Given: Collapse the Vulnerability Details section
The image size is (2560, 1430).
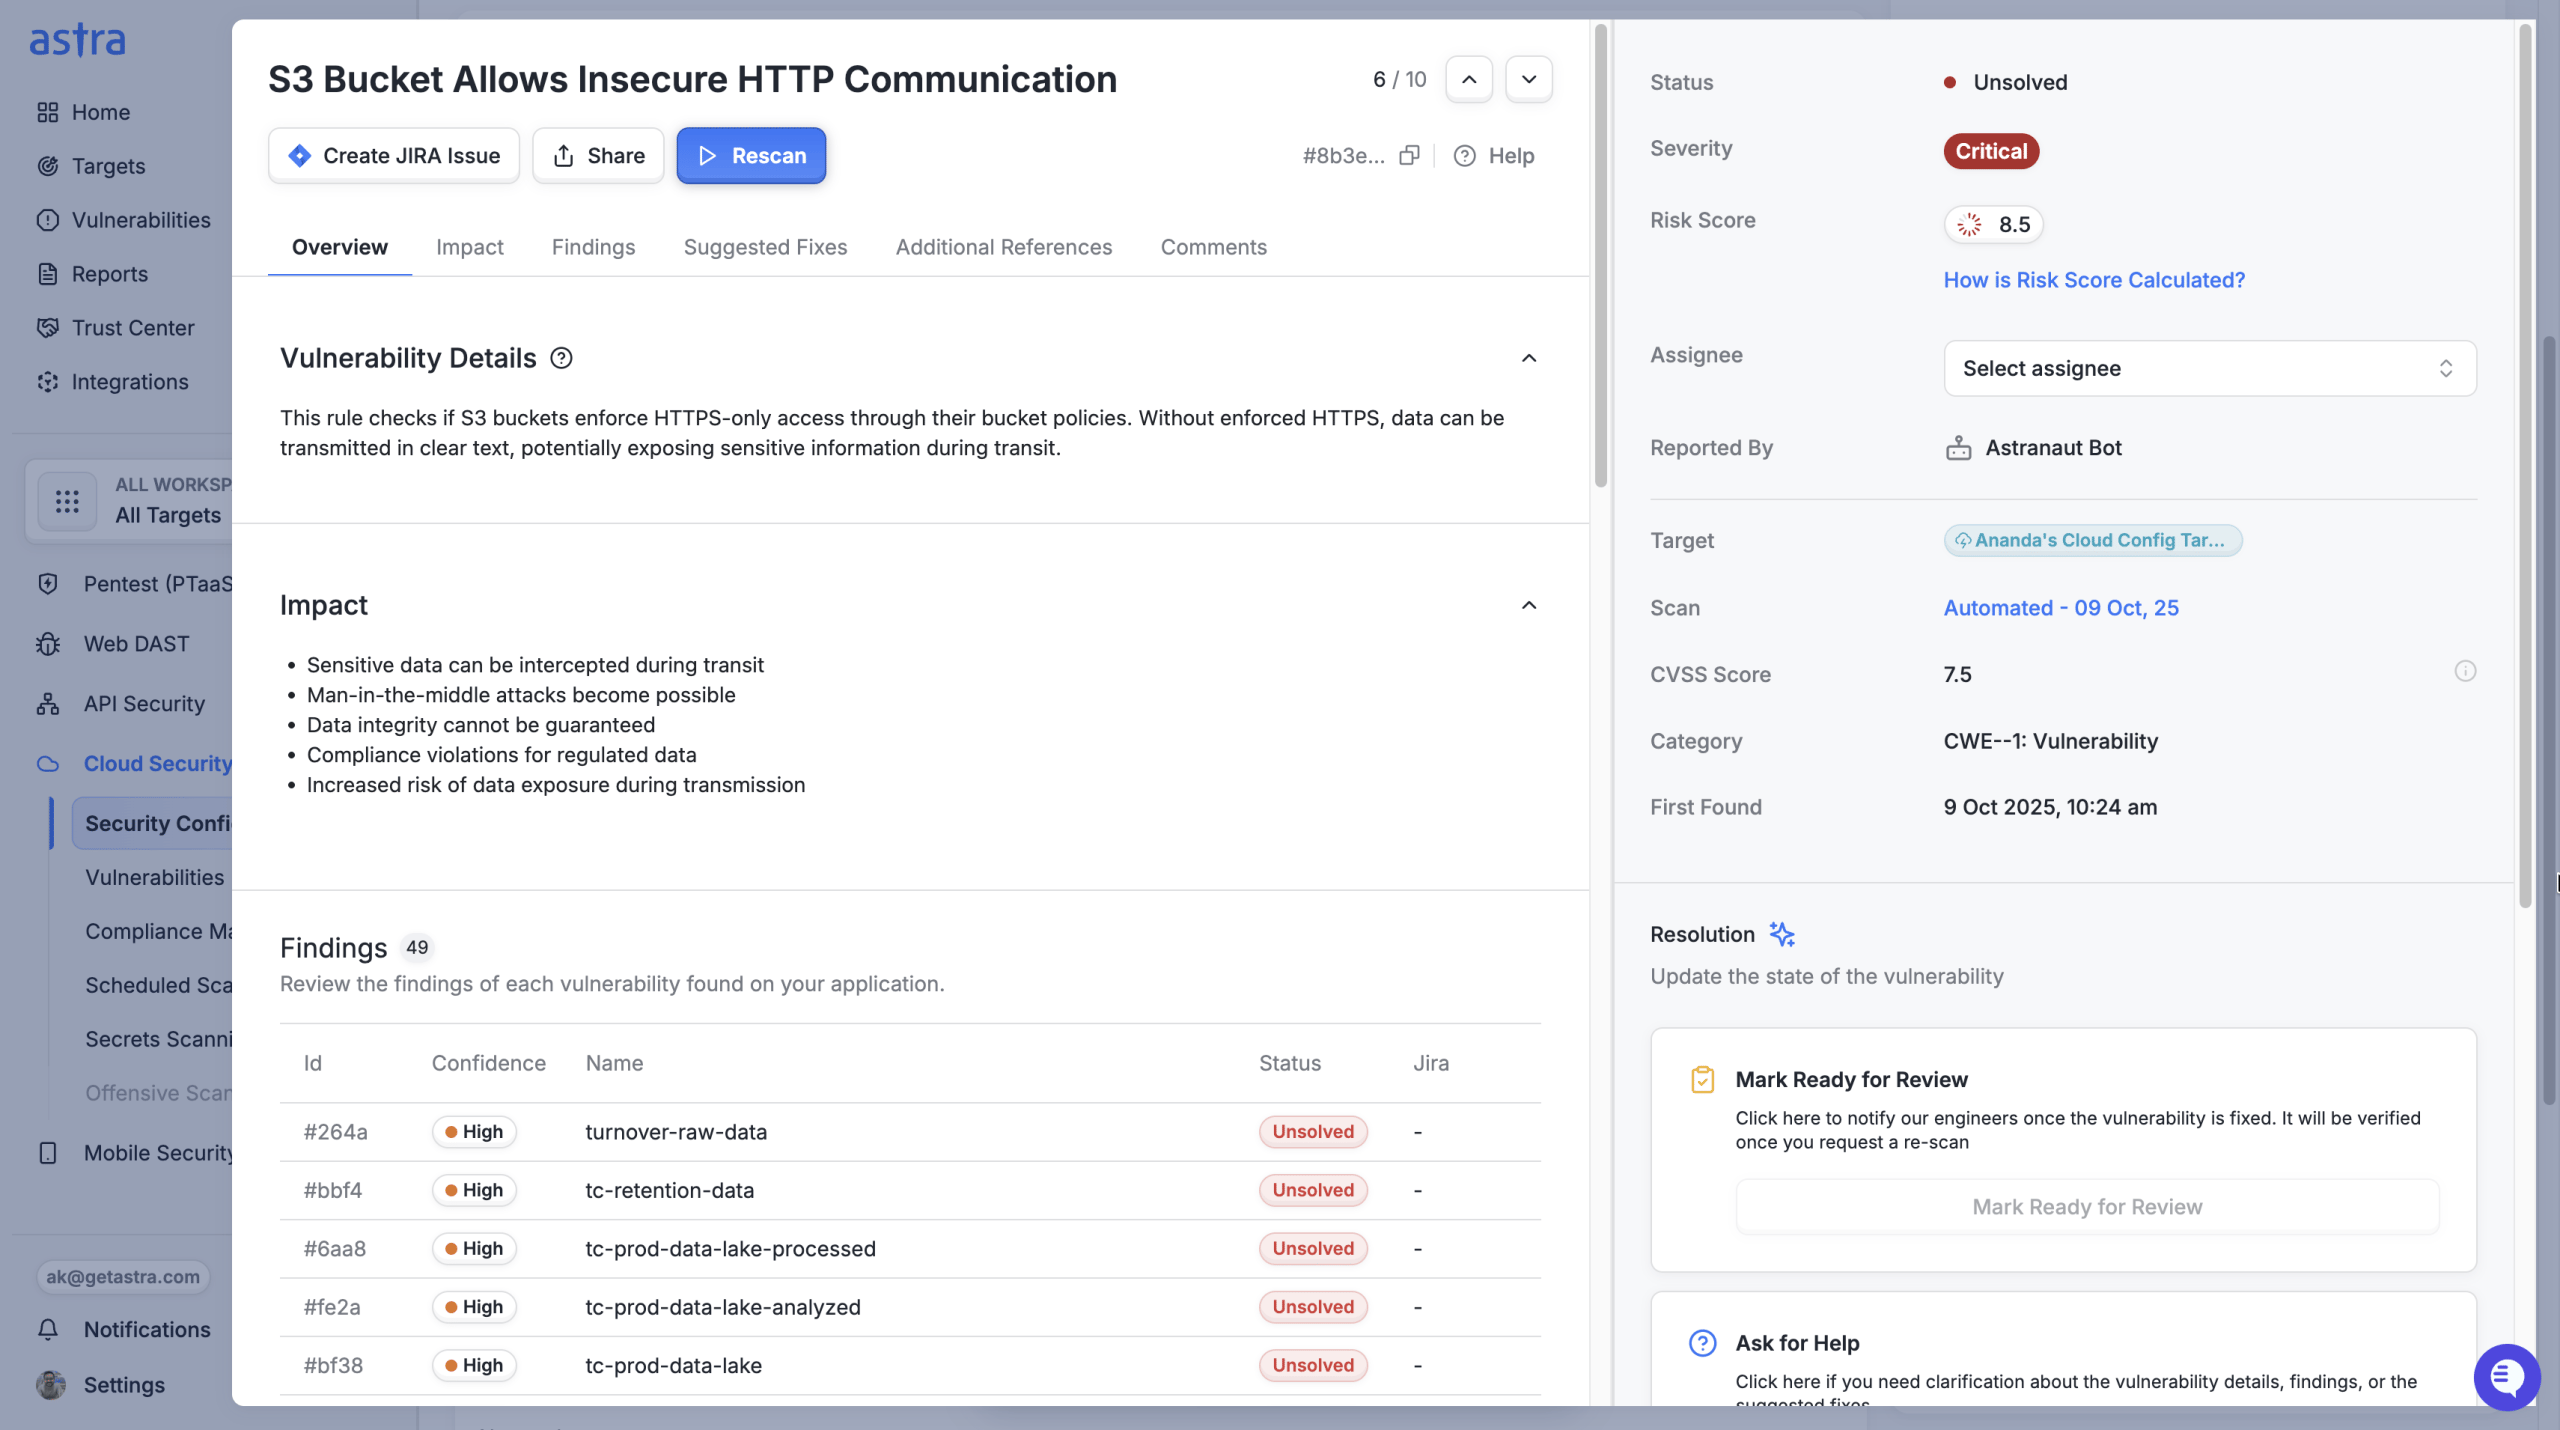Looking at the screenshot, I should coord(1529,358).
